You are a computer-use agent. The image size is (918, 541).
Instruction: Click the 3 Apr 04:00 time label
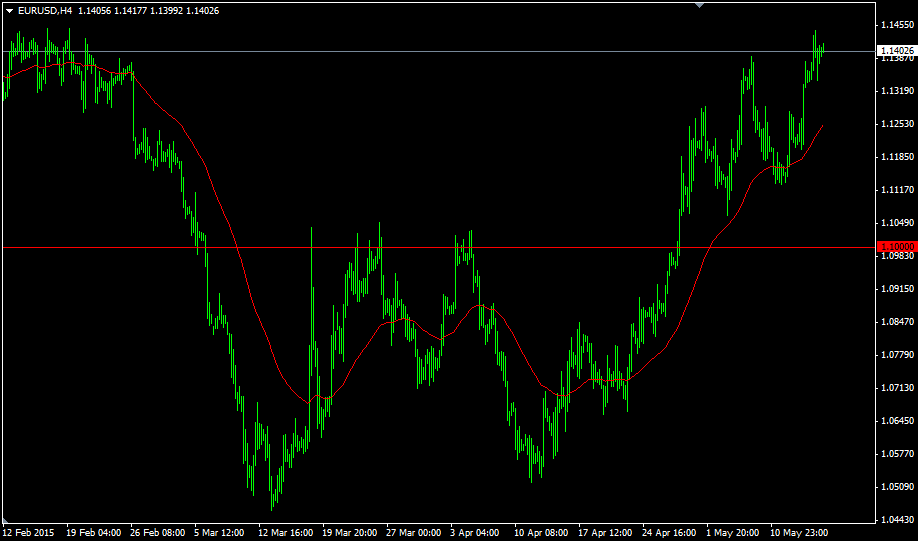coord(475,533)
